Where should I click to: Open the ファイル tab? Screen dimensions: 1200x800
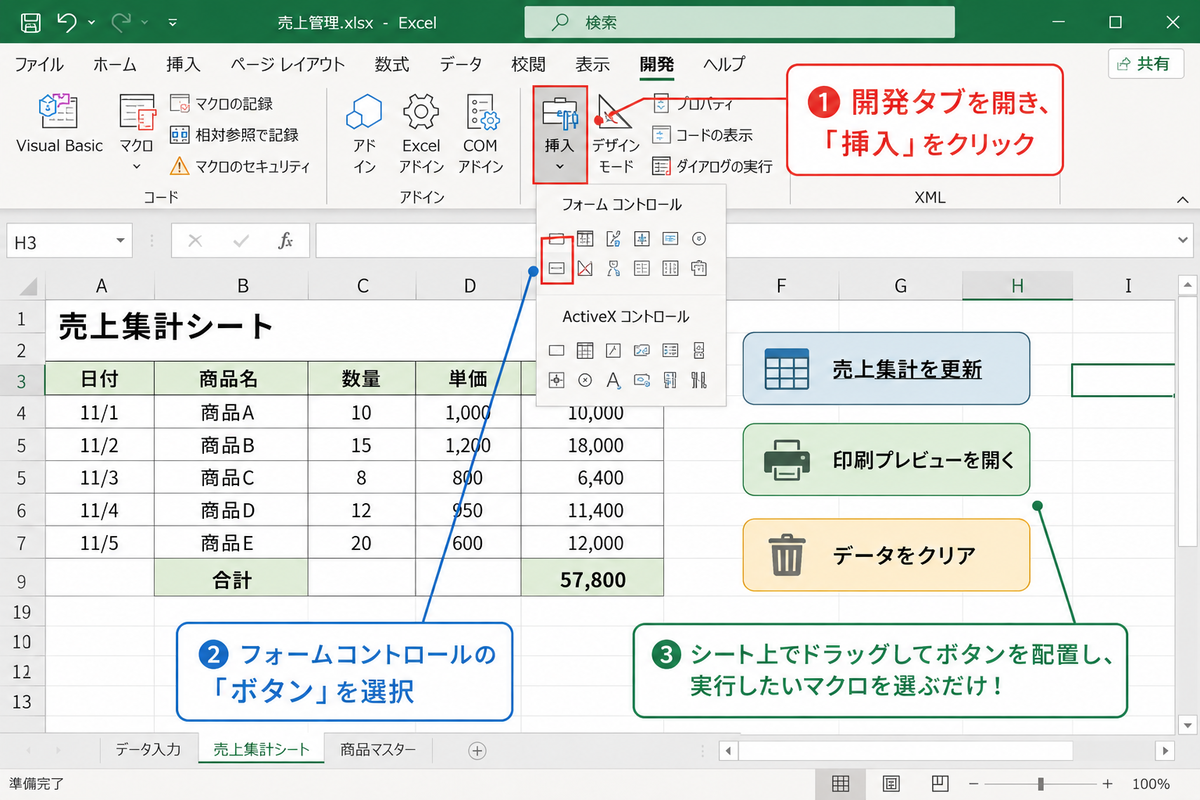point(39,64)
